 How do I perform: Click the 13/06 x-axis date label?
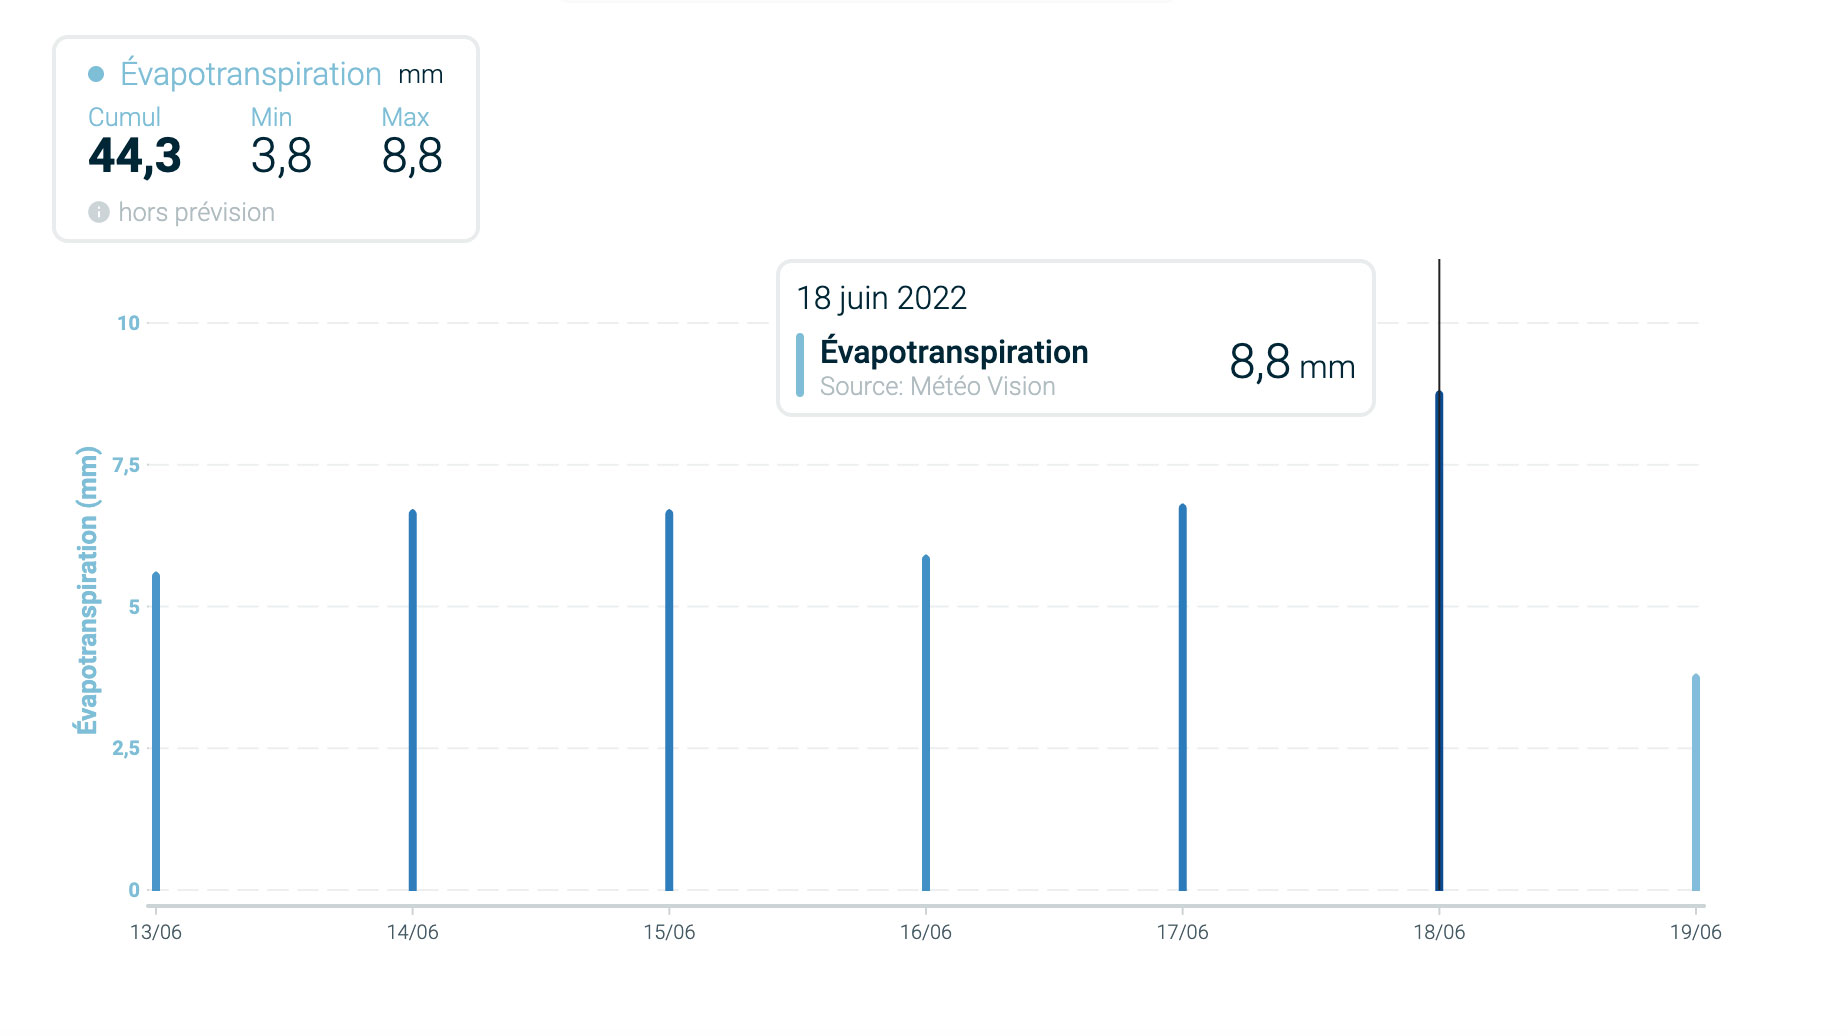click(x=156, y=932)
